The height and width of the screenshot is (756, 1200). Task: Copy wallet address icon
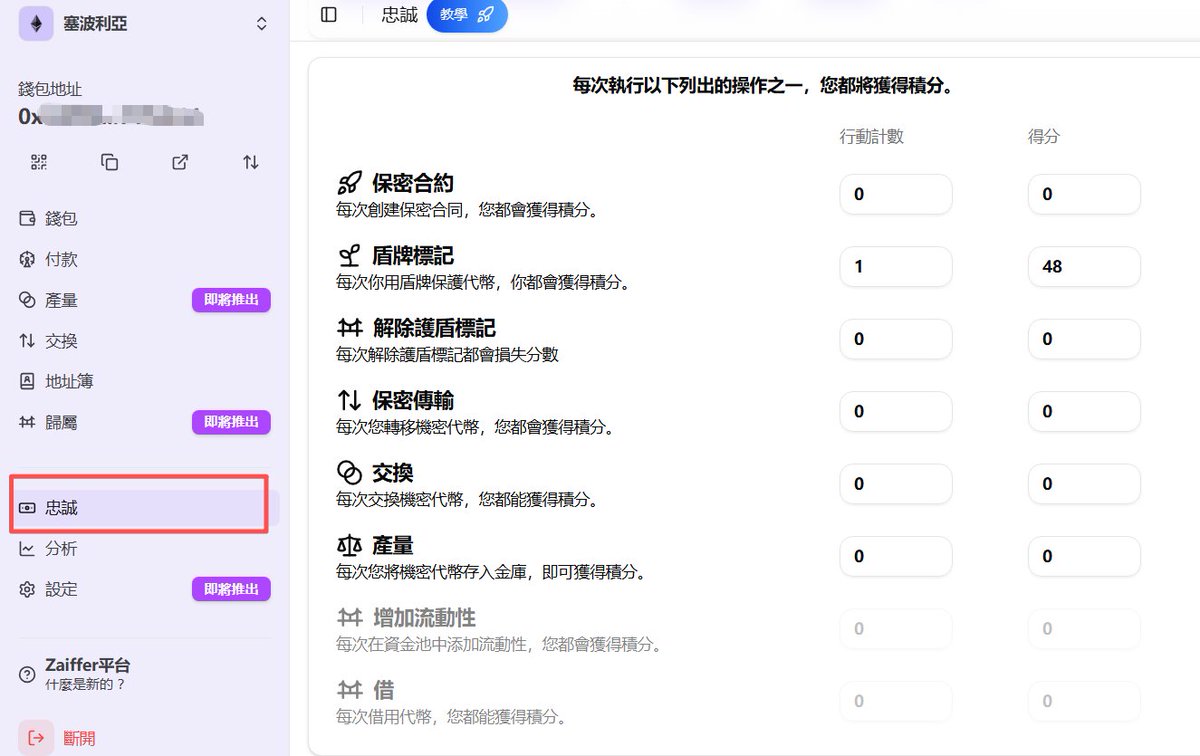click(110, 162)
